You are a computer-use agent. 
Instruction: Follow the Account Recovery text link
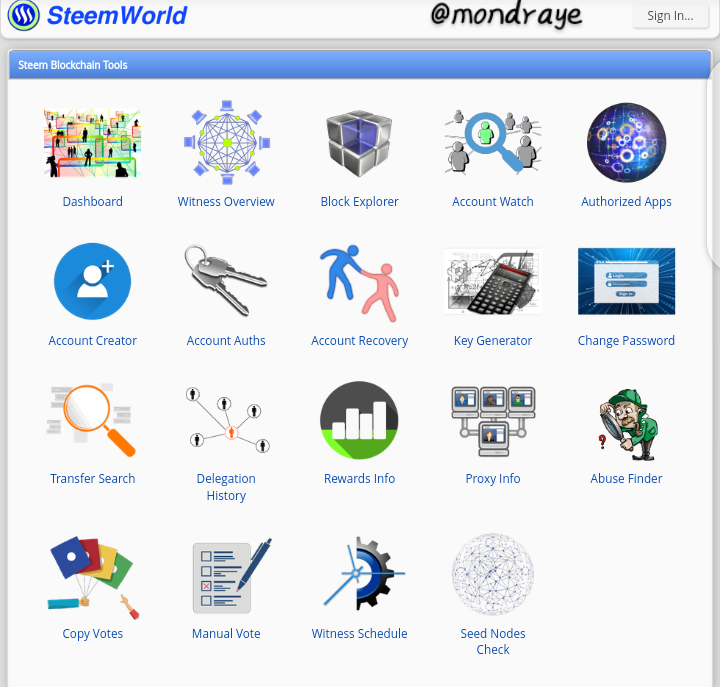click(x=360, y=341)
